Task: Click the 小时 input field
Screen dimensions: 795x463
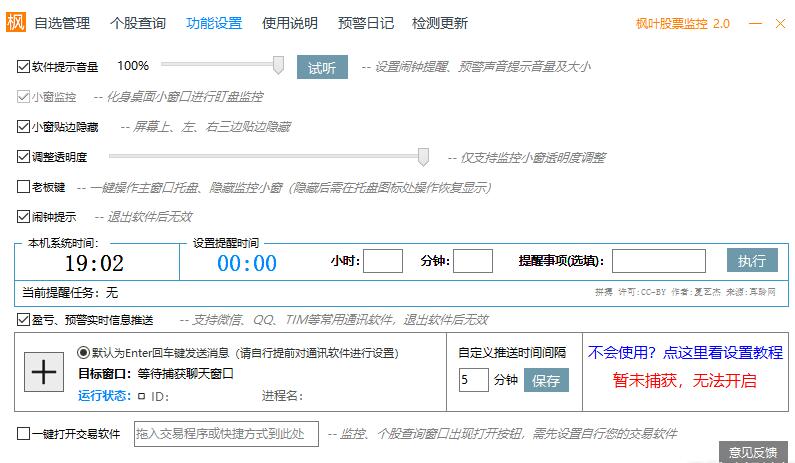Action: 382,261
